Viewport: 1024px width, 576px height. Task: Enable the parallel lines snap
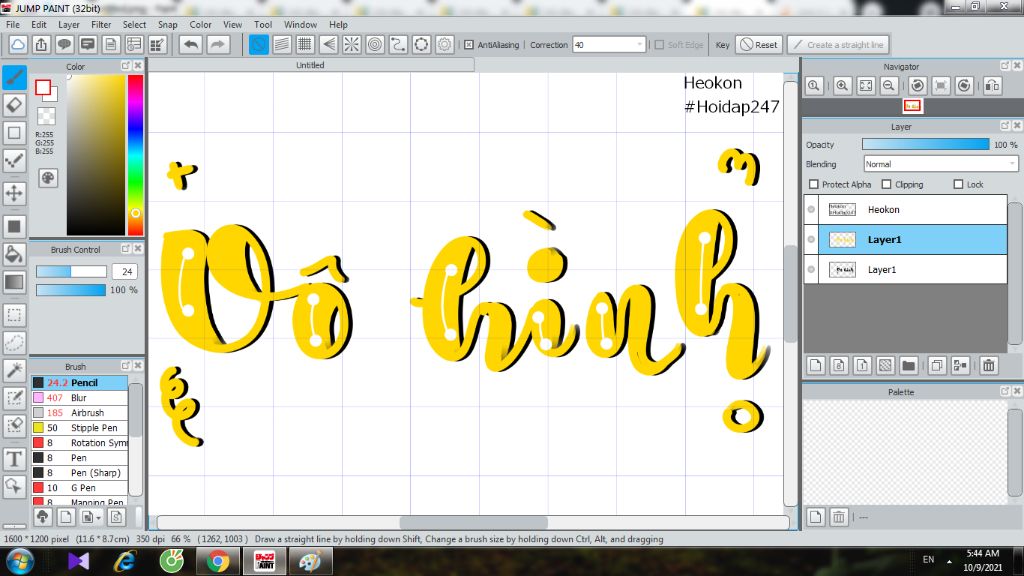coord(282,44)
